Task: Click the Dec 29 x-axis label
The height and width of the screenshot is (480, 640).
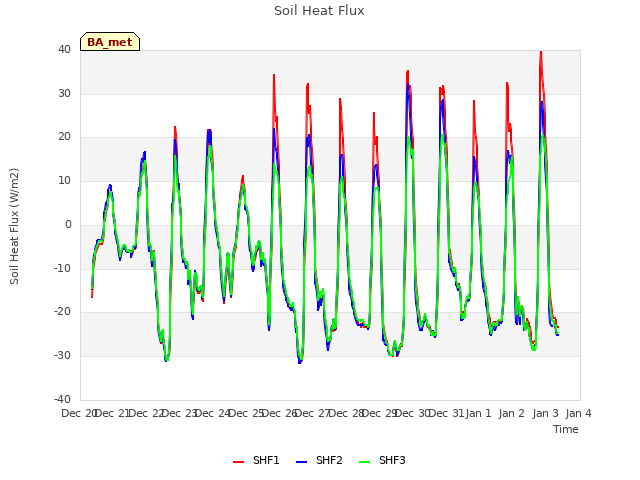Action: (380, 413)
